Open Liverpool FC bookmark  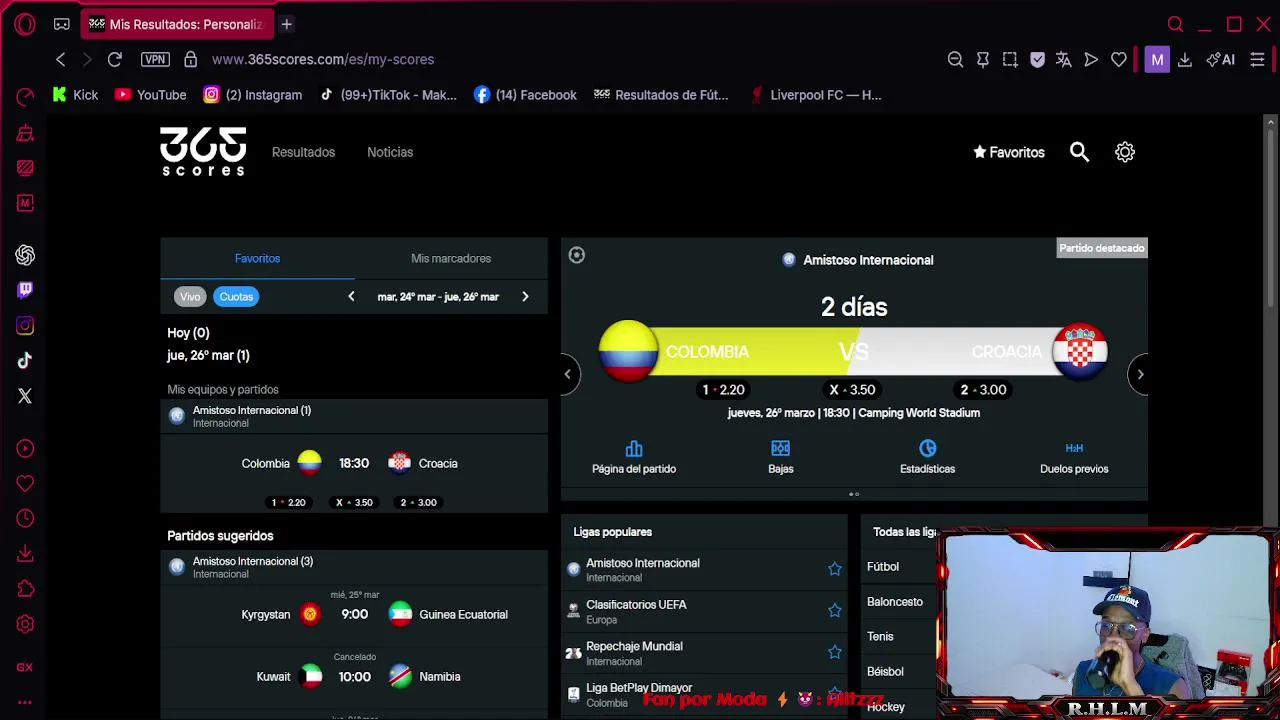point(815,95)
